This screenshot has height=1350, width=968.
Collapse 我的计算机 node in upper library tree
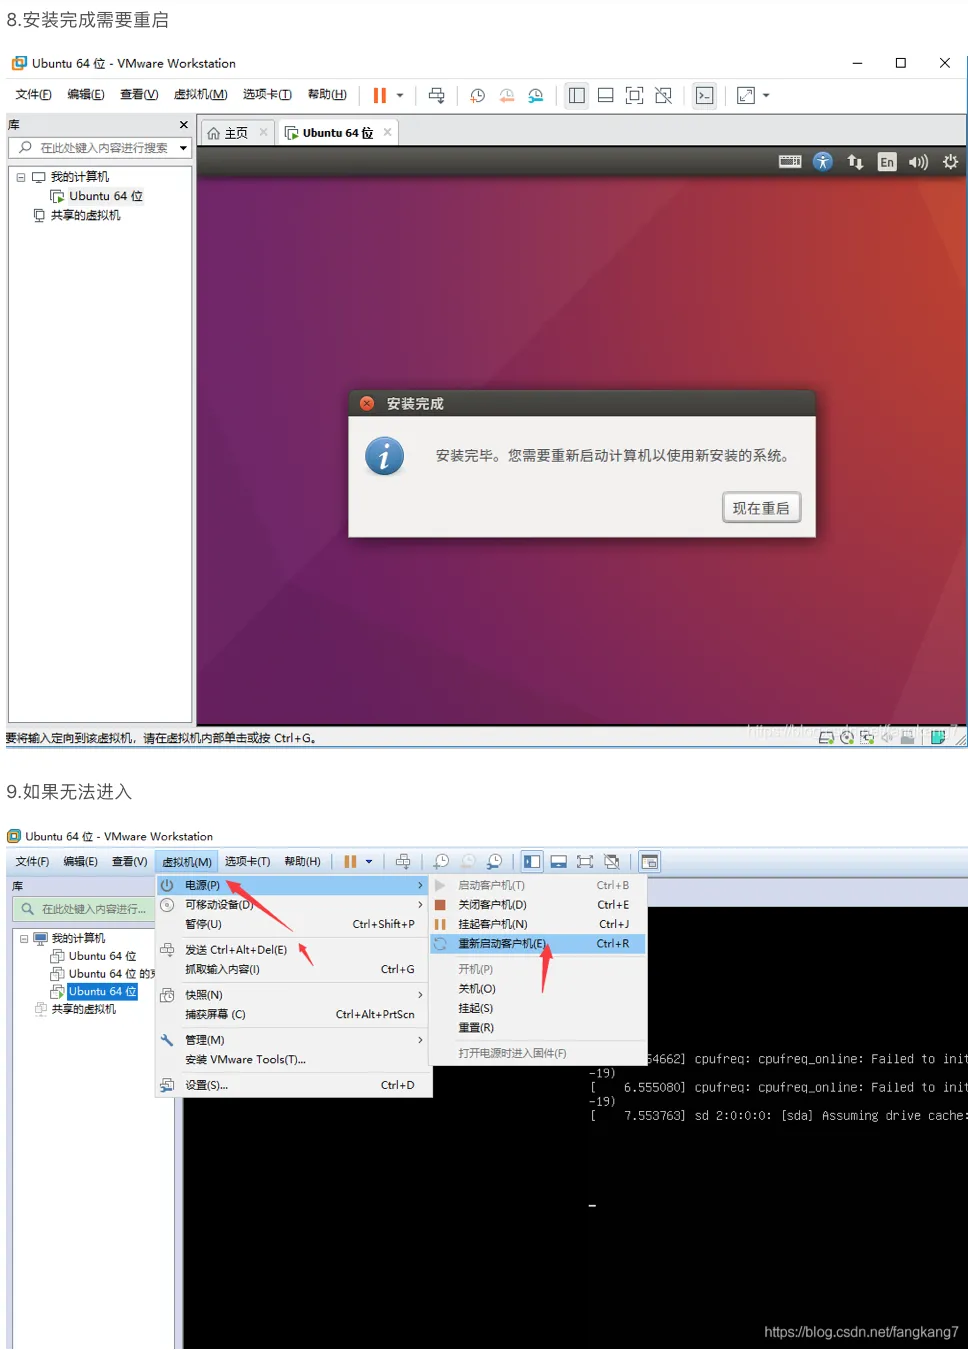pyautogui.click(x=21, y=177)
